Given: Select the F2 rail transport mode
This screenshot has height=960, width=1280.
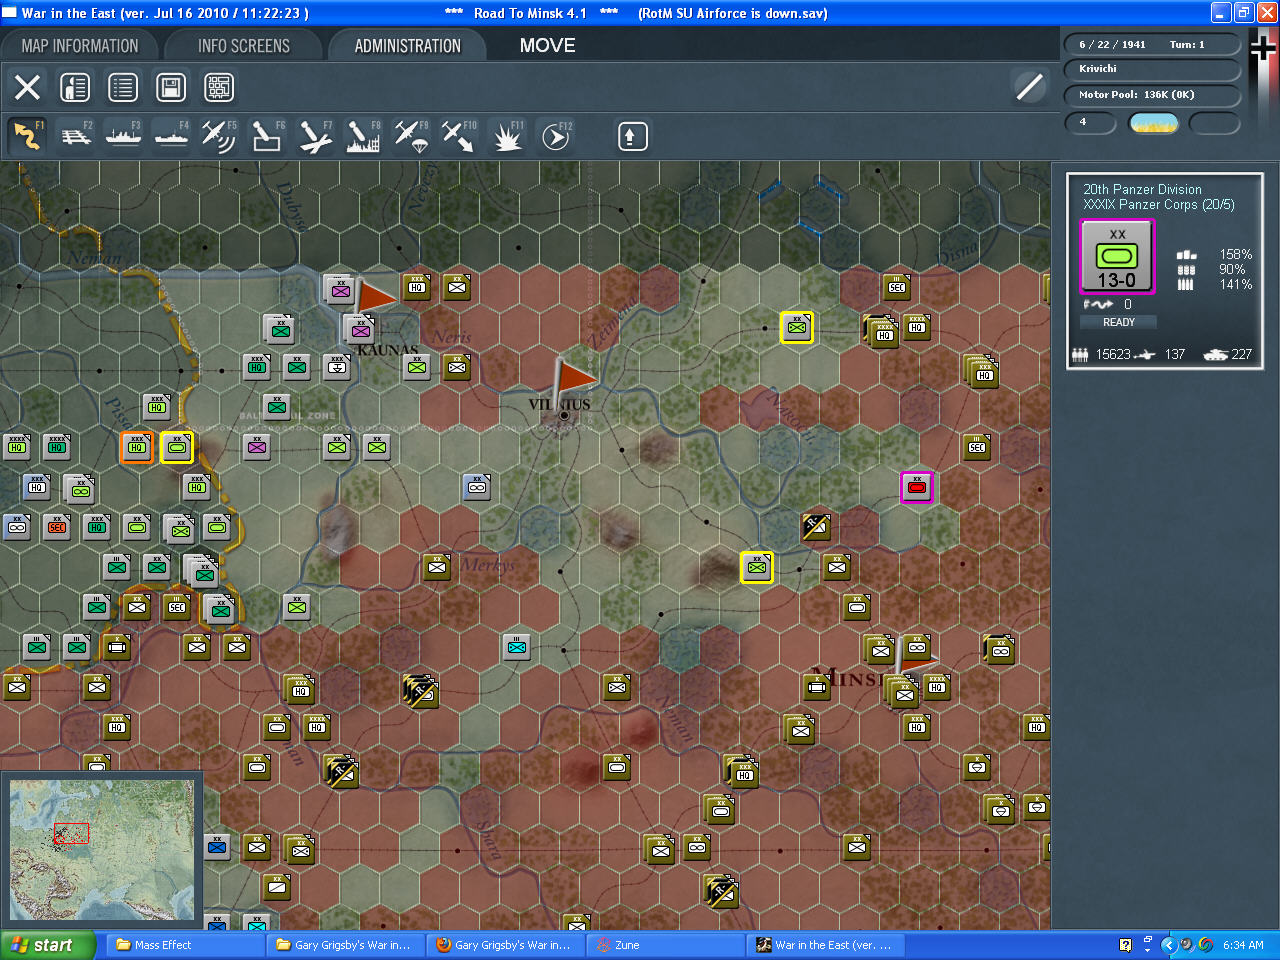Looking at the screenshot, I should click(x=76, y=136).
